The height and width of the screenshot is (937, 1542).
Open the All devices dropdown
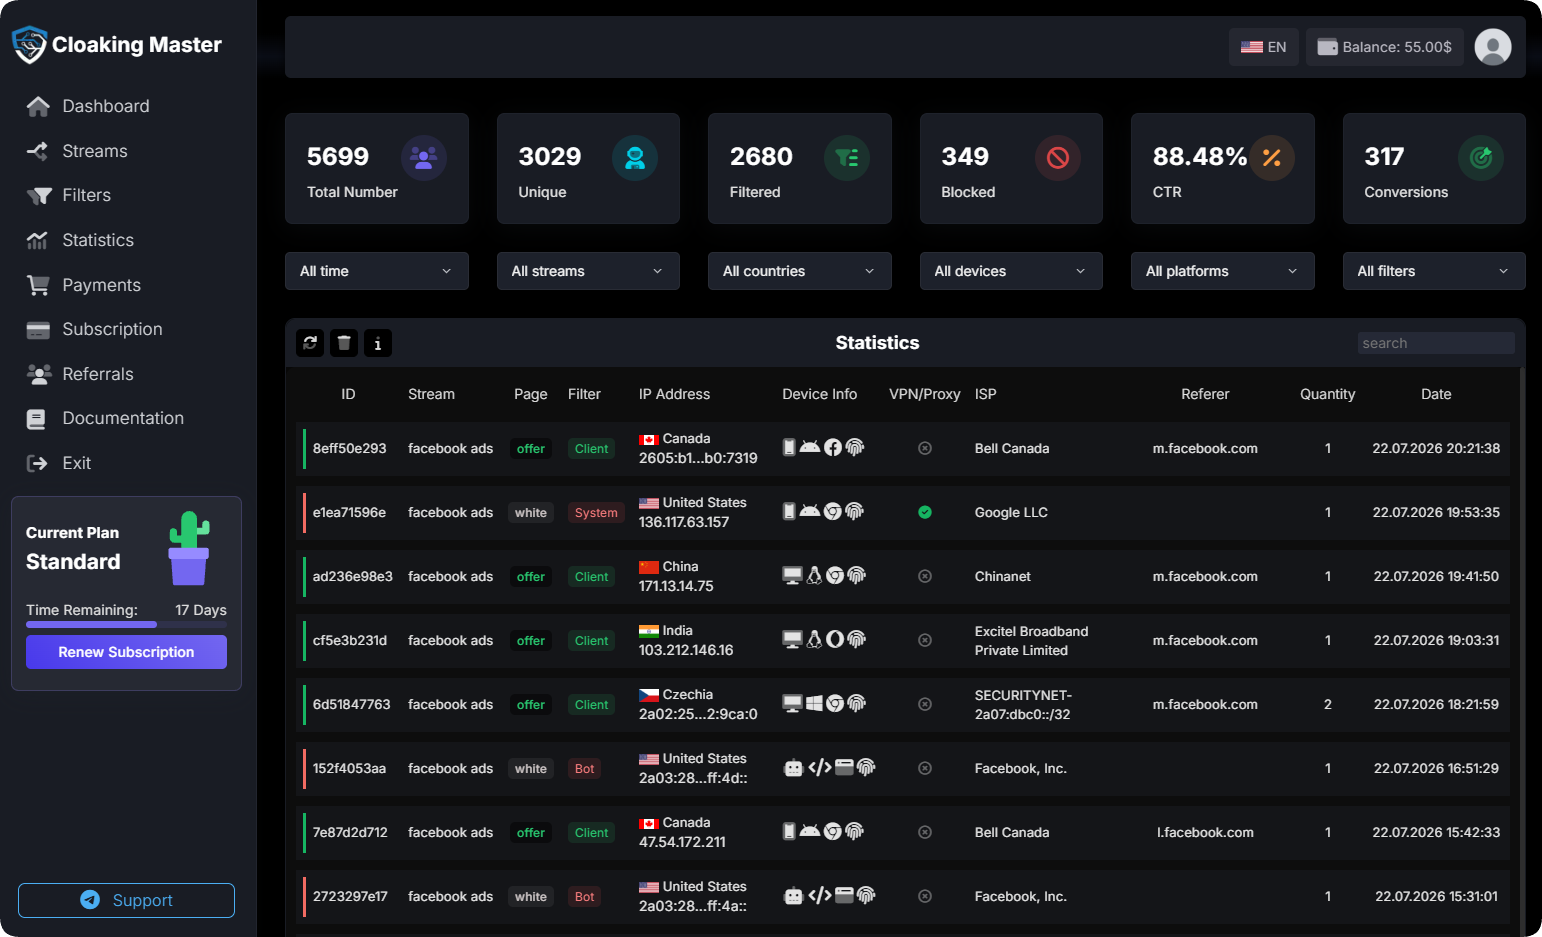1011,271
